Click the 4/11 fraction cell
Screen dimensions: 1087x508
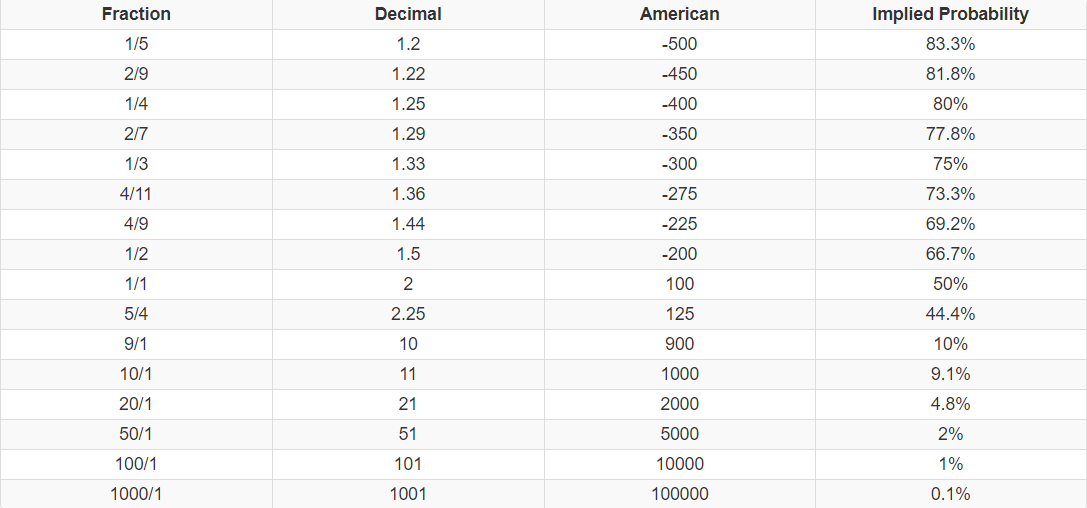[136, 194]
